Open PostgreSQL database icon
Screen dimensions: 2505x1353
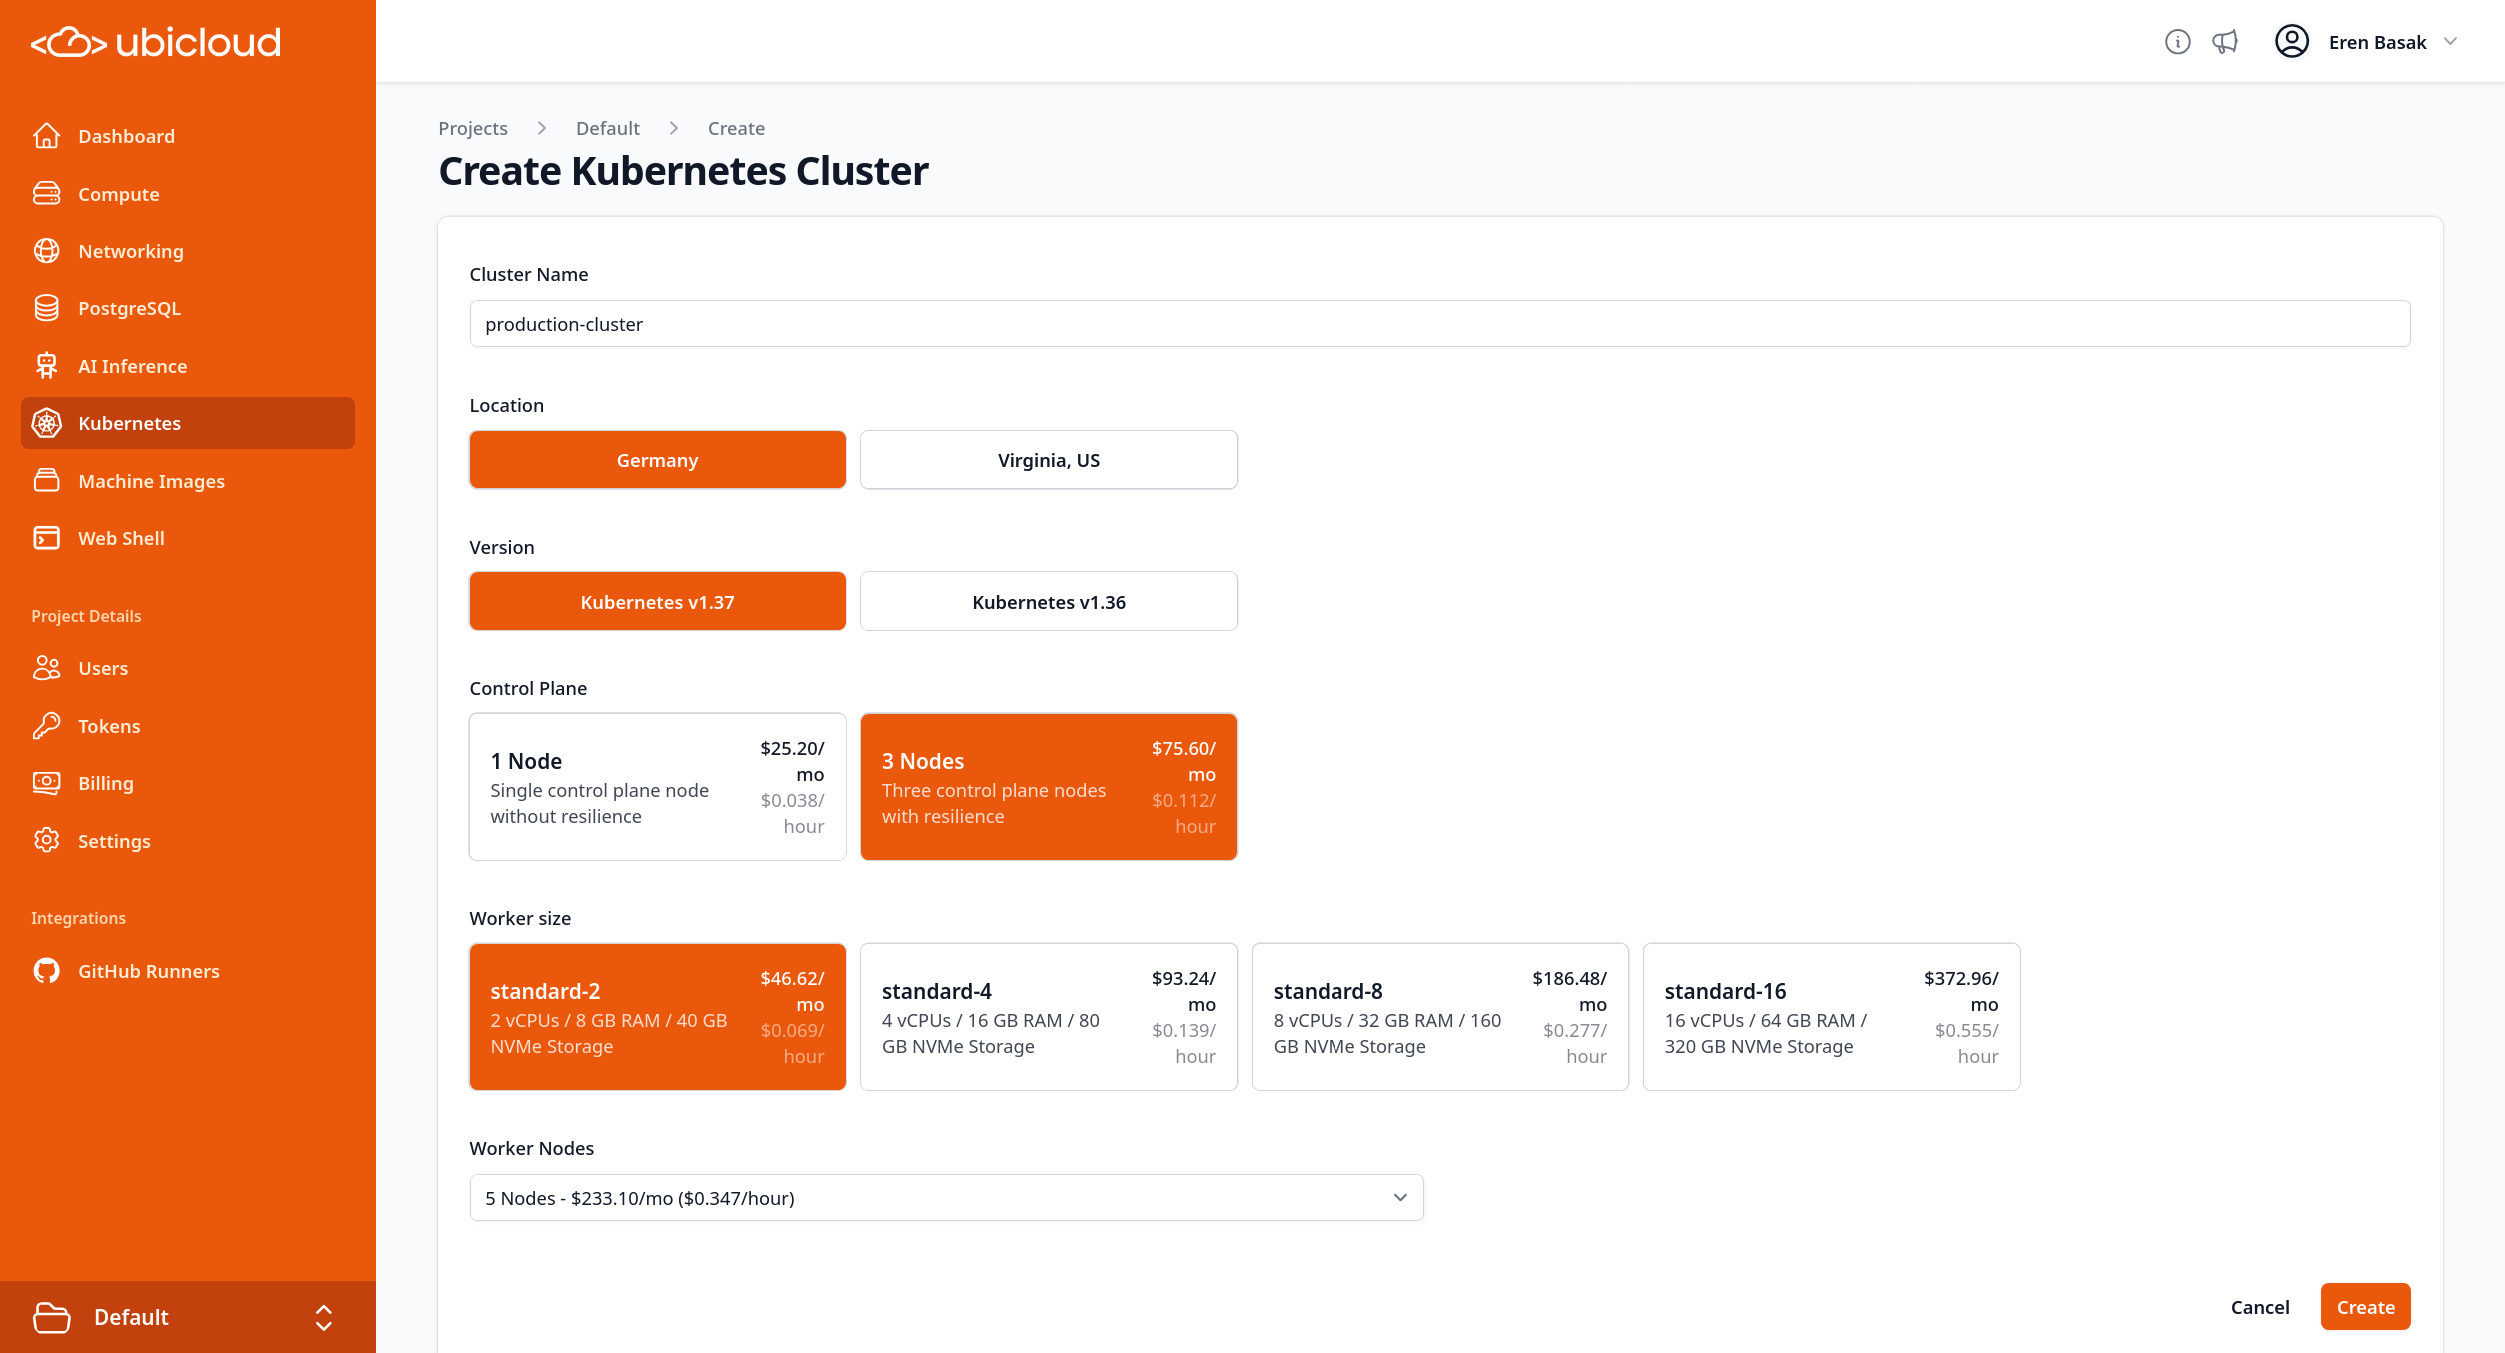(x=46, y=308)
